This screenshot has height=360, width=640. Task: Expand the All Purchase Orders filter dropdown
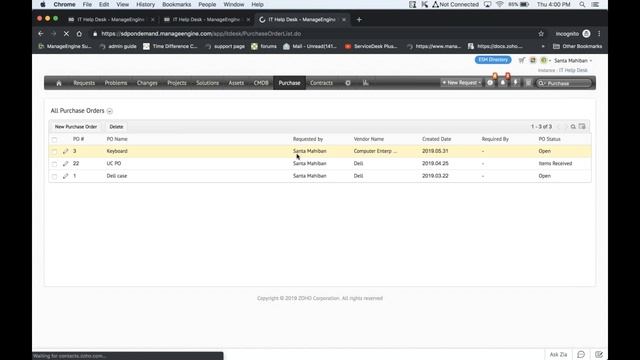coord(110,111)
